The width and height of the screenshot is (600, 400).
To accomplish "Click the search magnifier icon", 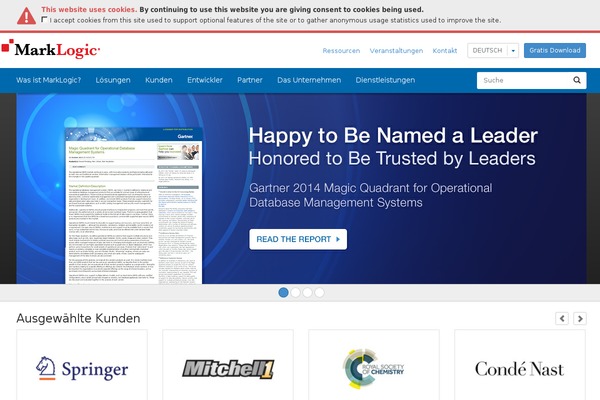I will point(577,80).
